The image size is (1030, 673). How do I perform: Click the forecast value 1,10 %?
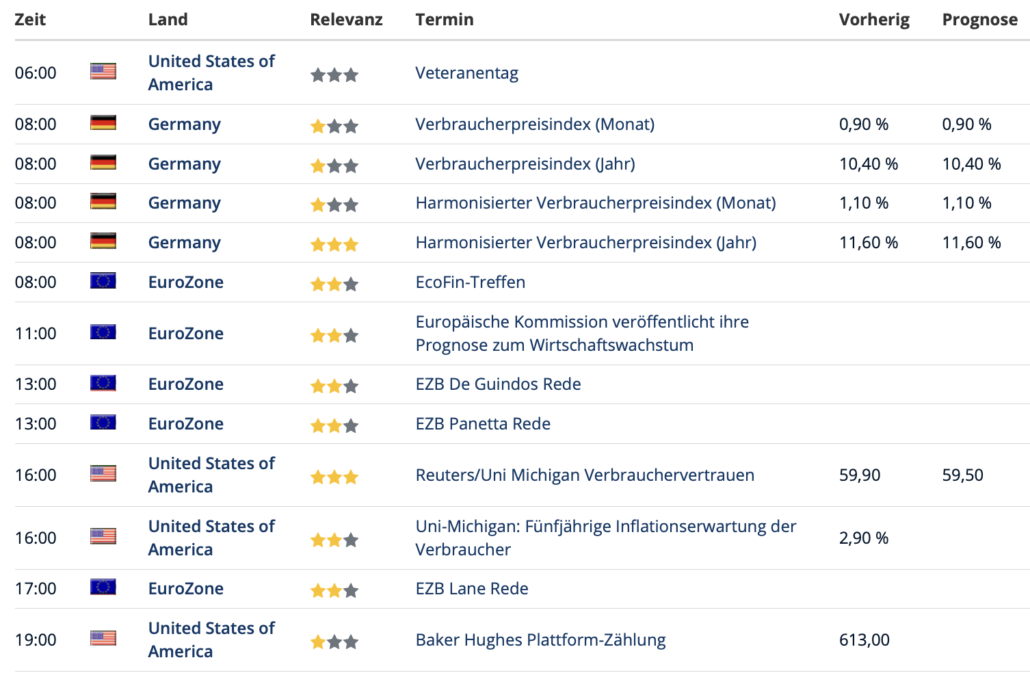[966, 203]
